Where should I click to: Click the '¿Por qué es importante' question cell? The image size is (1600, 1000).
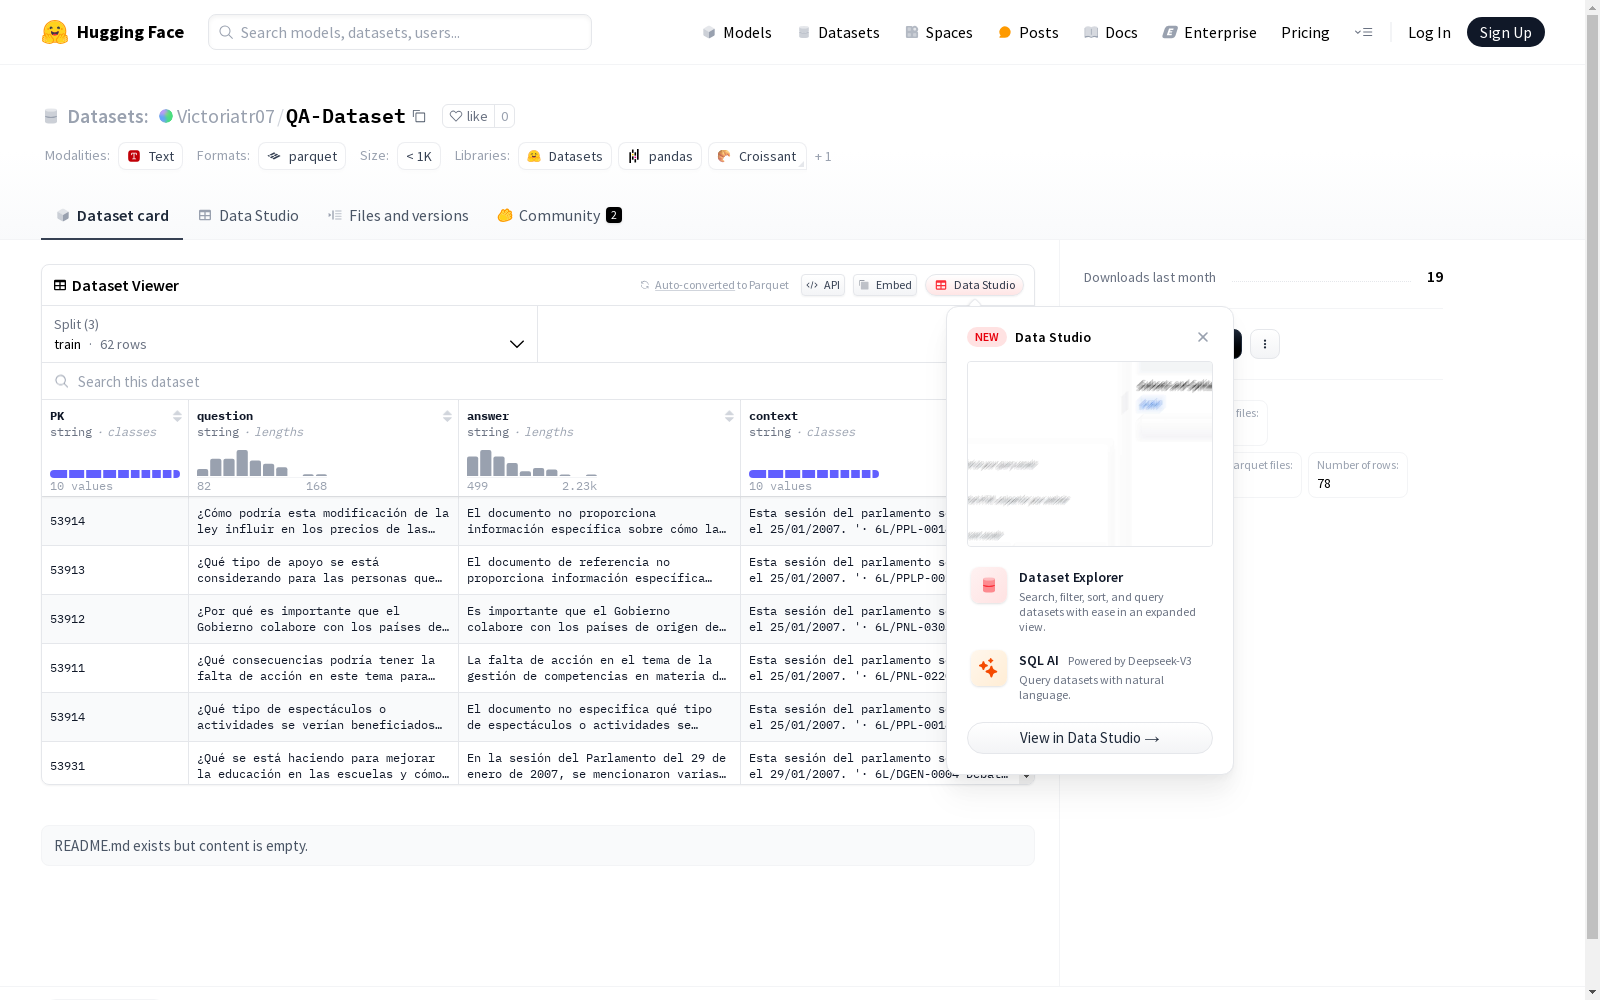point(323,619)
